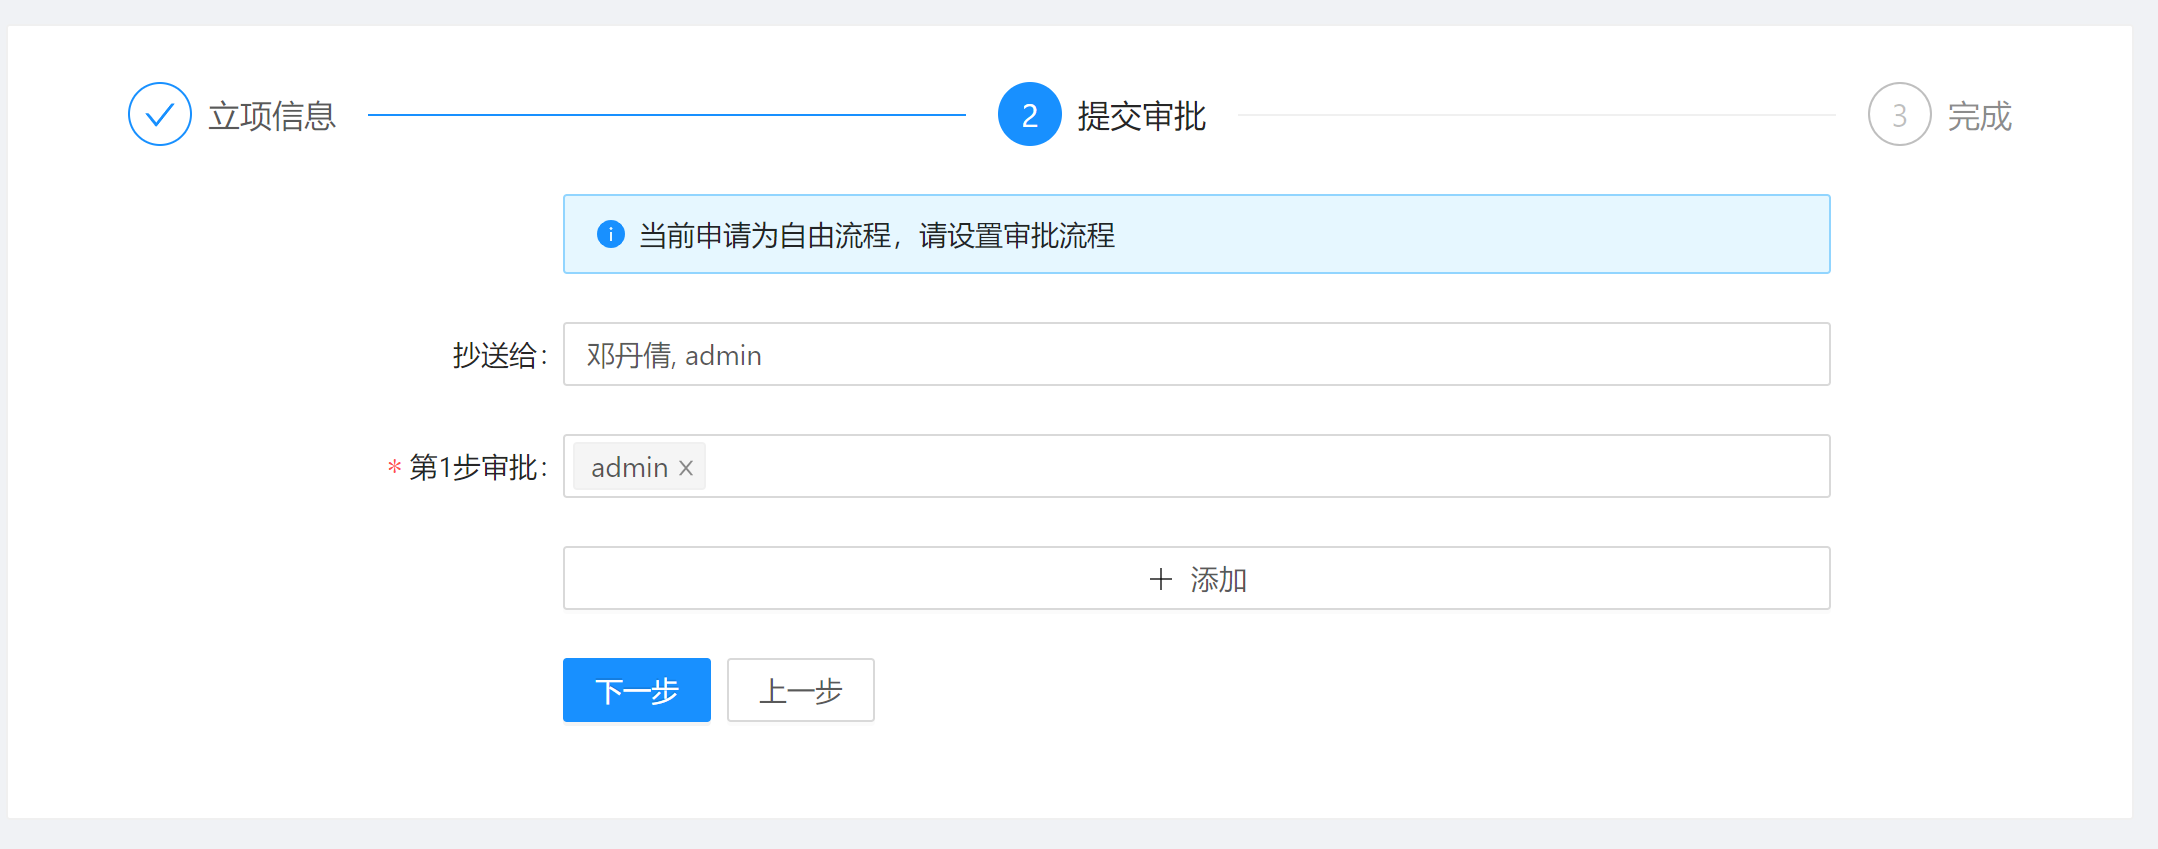This screenshot has width=2158, height=849.
Task: Click the step 2 circle icon
Action: tap(1030, 114)
